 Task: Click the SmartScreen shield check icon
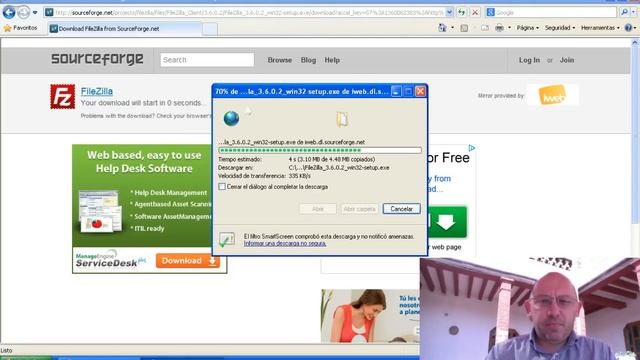click(x=227, y=239)
